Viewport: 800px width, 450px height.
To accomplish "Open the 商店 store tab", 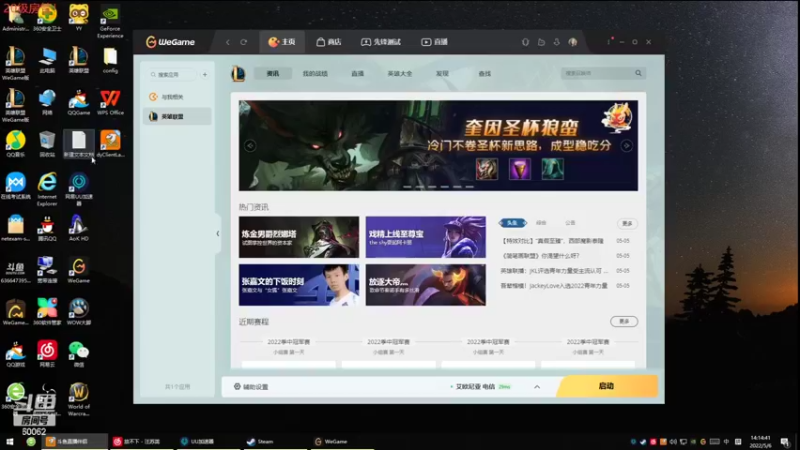I will click(x=329, y=42).
